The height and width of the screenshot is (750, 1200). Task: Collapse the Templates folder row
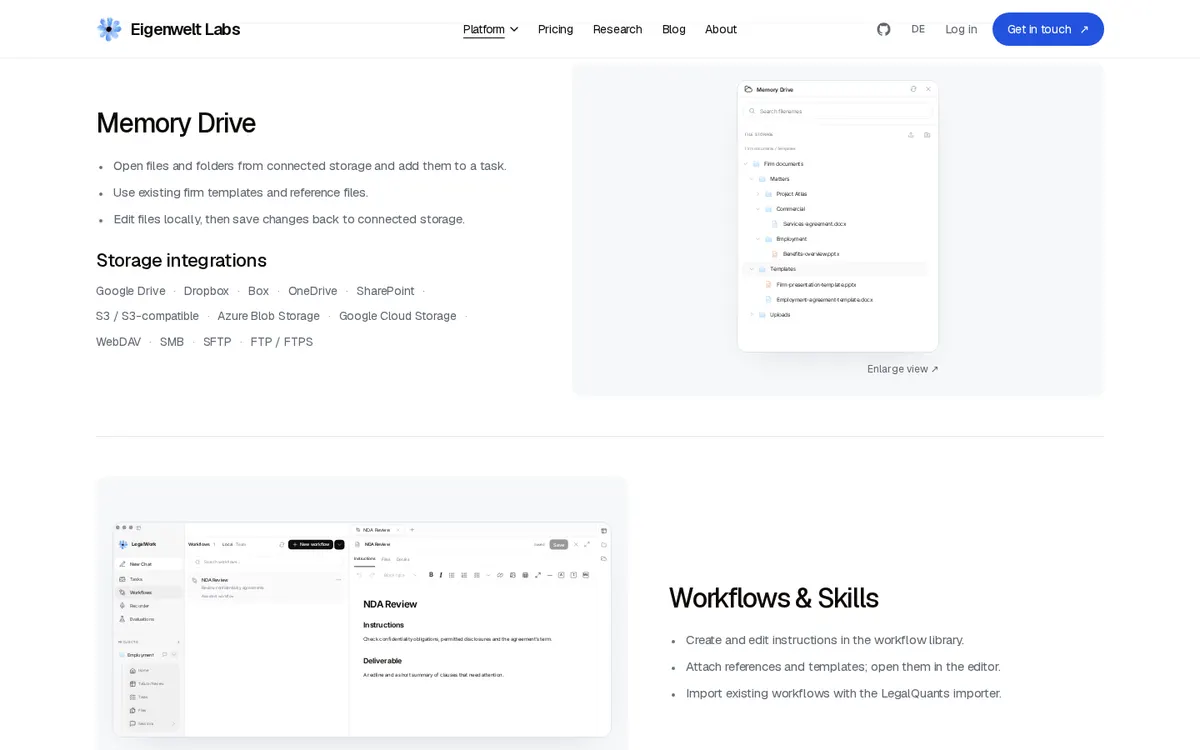pyautogui.click(x=836, y=269)
